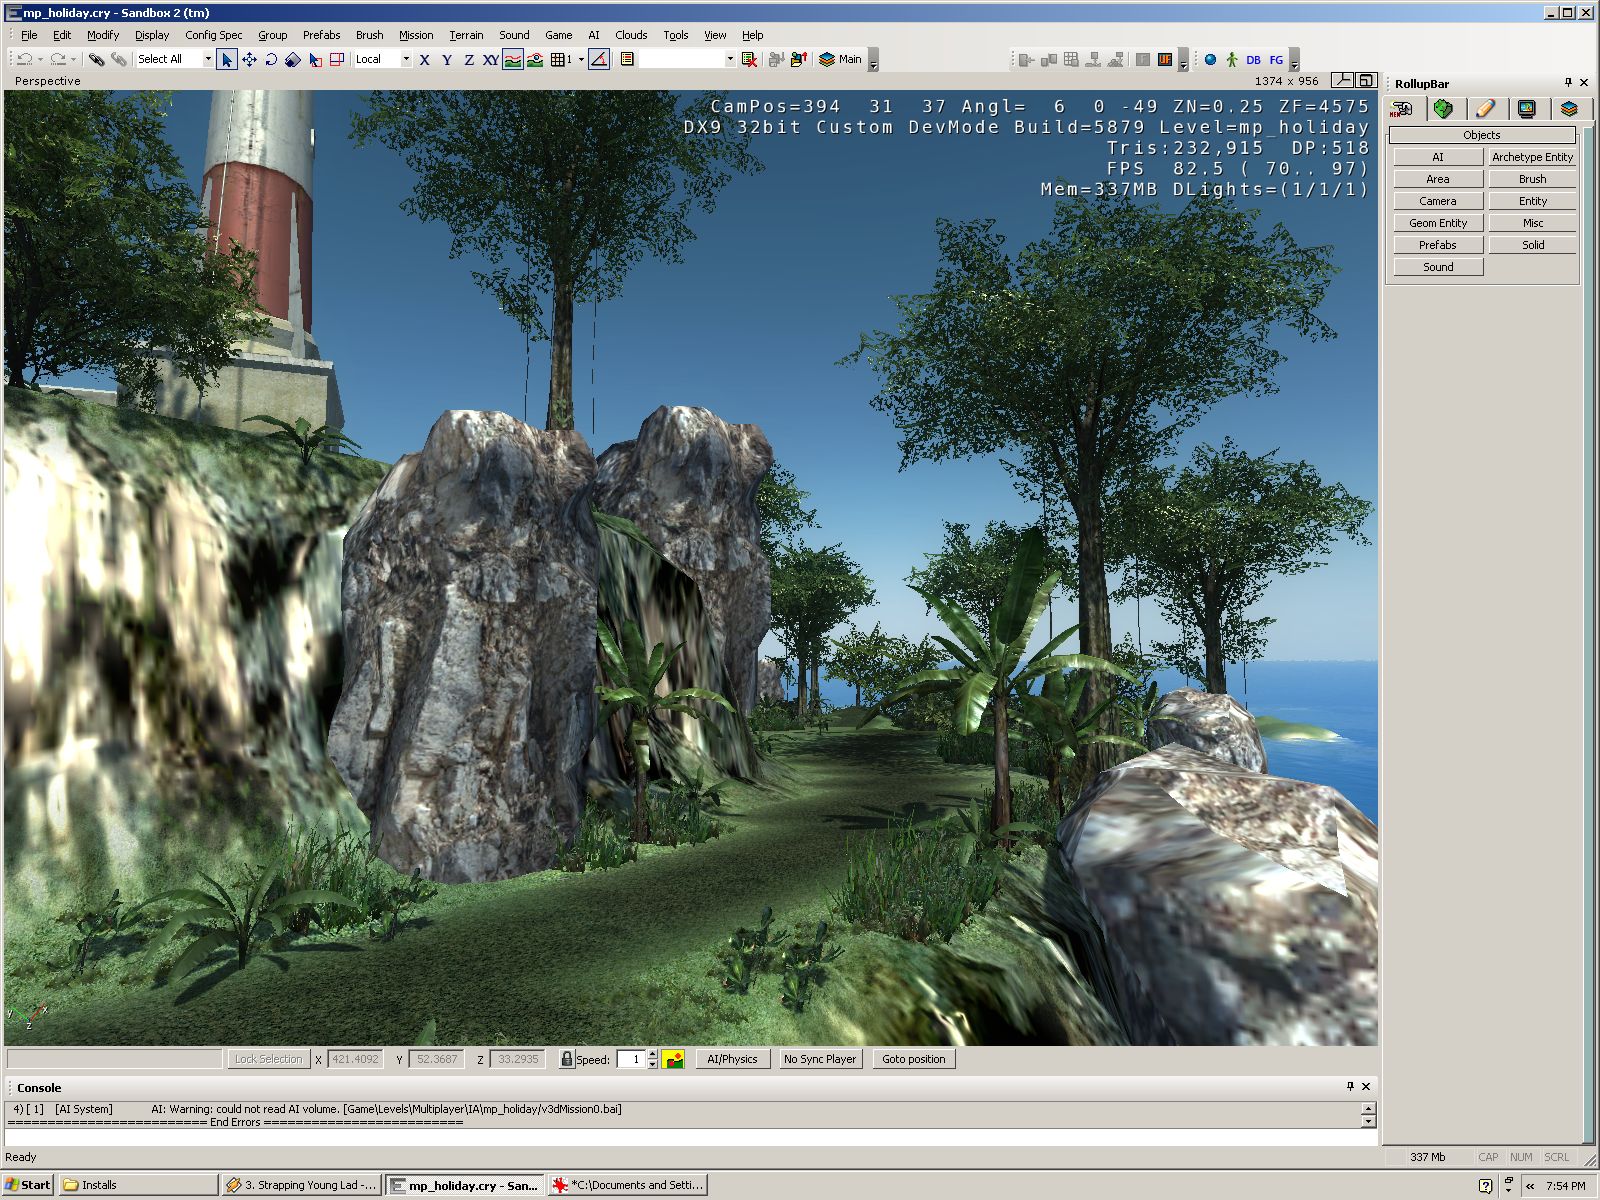Open the Clouds menu
This screenshot has height=1200, width=1600.
coord(631,35)
